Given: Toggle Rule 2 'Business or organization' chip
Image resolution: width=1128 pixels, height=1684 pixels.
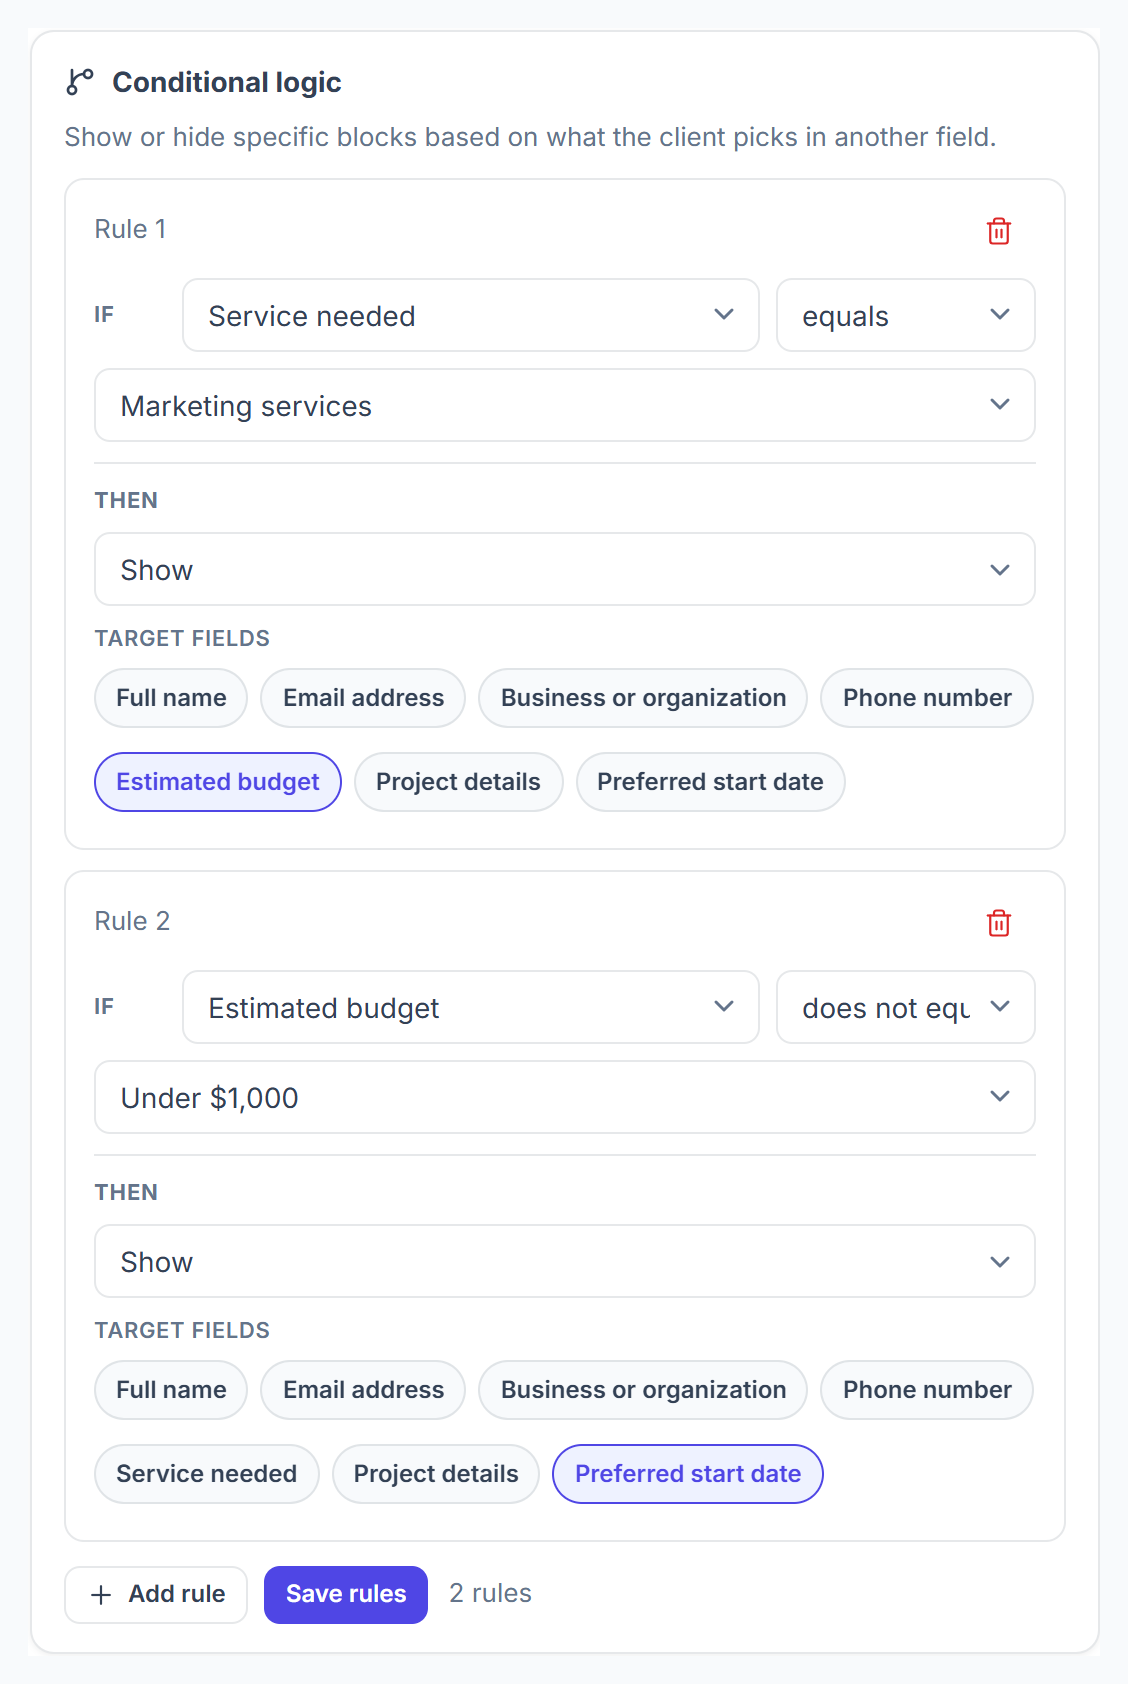Looking at the screenshot, I should [x=643, y=1390].
